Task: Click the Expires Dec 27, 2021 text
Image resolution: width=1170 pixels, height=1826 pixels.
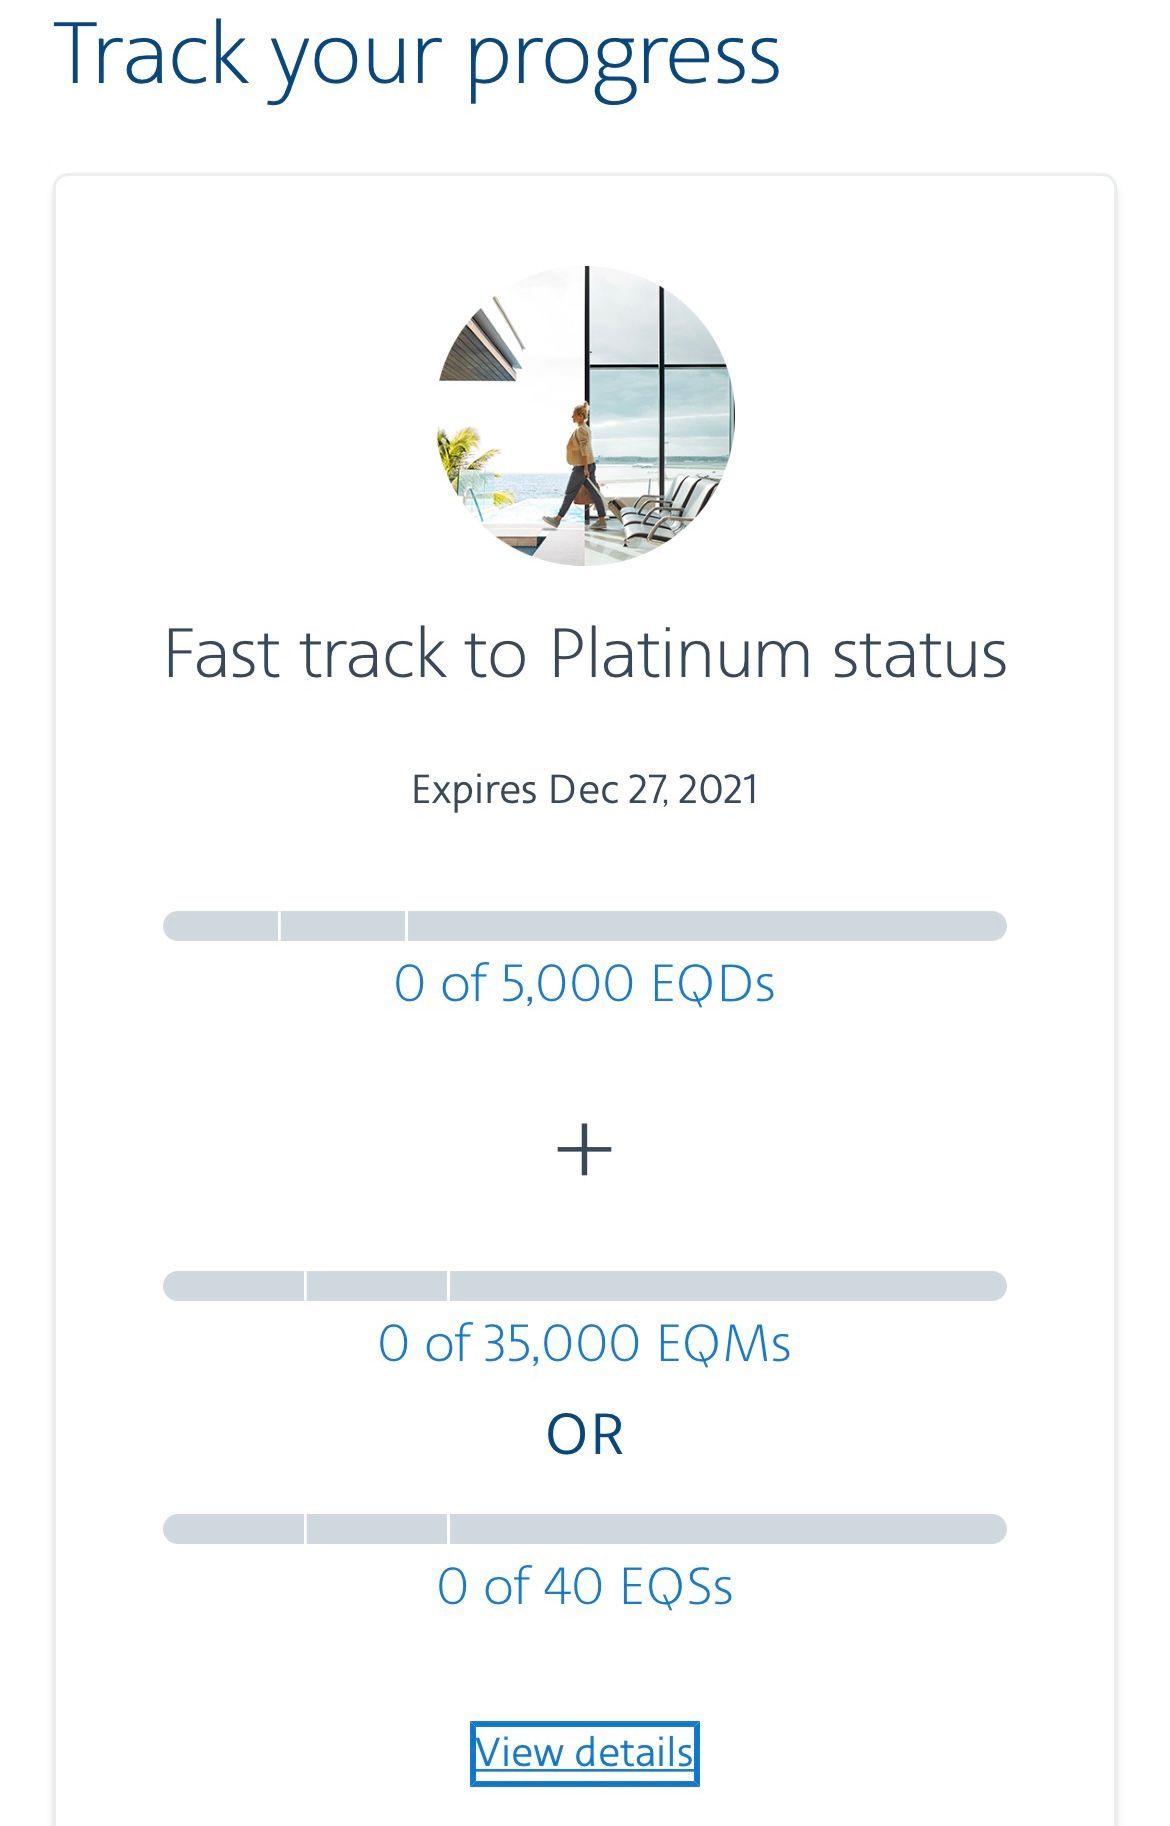Action: [585, 790]
